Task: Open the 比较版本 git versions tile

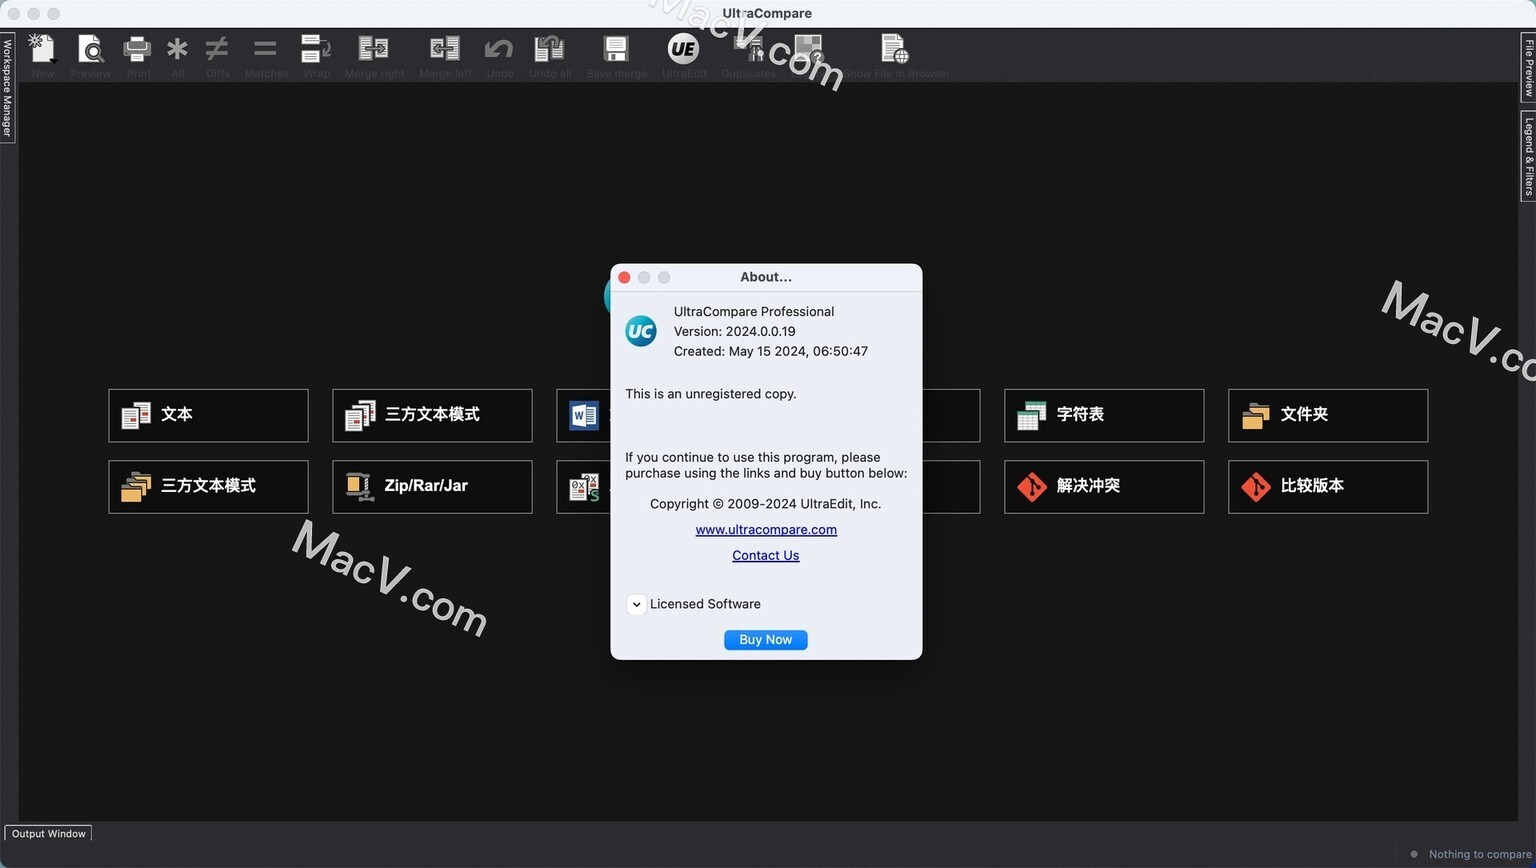Action: 1328,486
